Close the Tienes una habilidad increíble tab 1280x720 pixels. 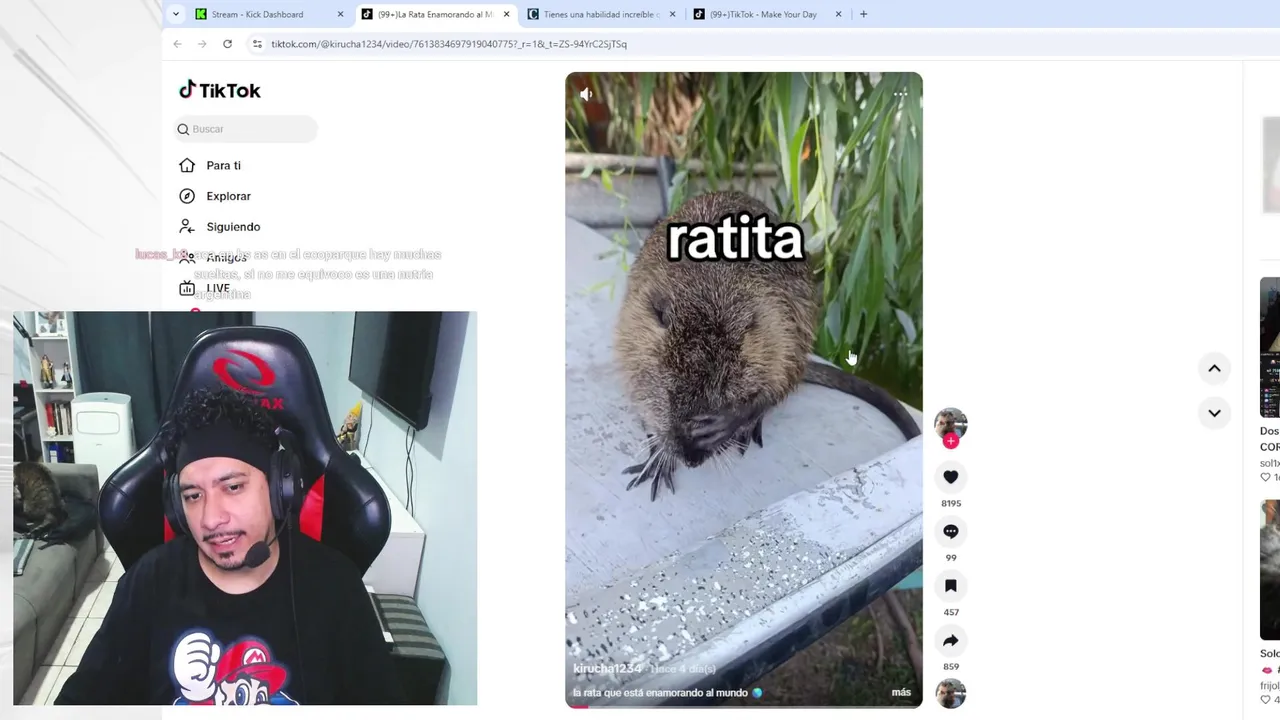pyautogui.click(x=672, y=14)
